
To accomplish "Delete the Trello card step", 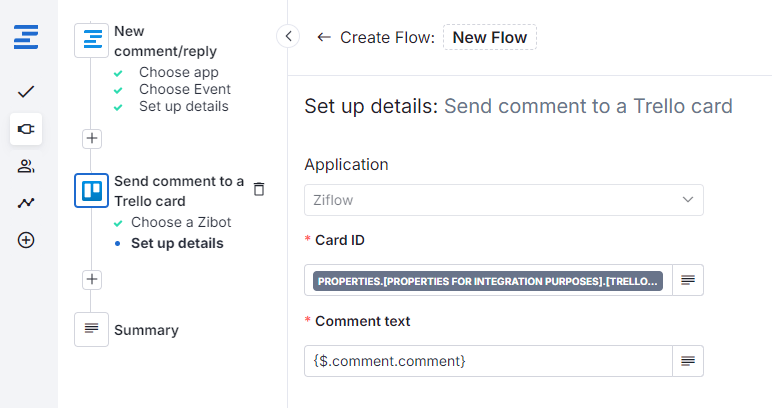I will (x=259, y=189).
